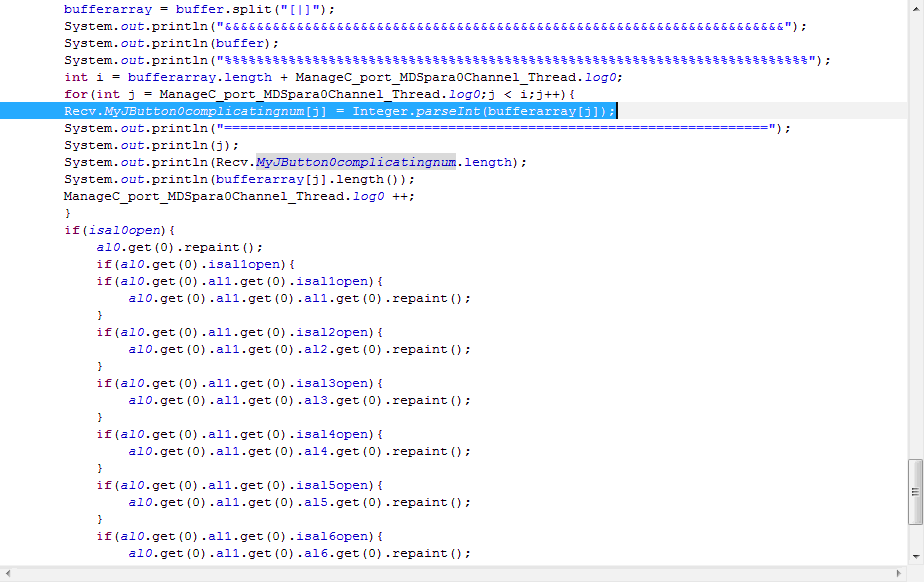Click the 'al5.get(0).repaint()' line
Screen dimensions: 924x582
click(299, 502)
